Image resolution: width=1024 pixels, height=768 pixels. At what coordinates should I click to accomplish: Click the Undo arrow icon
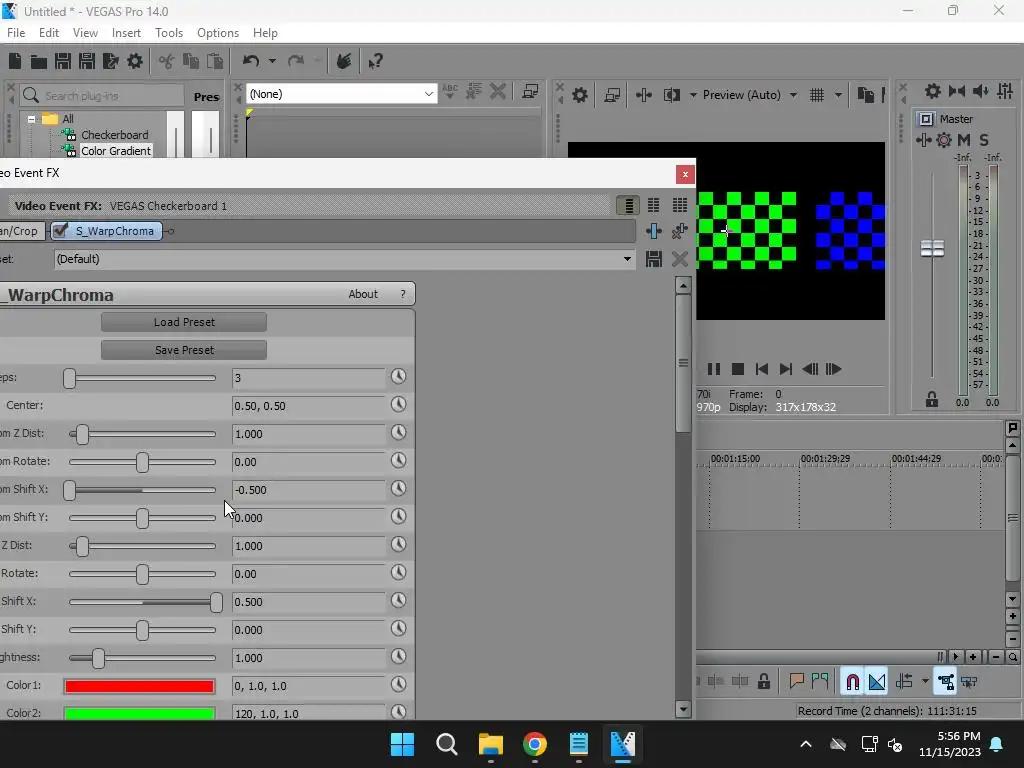(x=251, y=61)
